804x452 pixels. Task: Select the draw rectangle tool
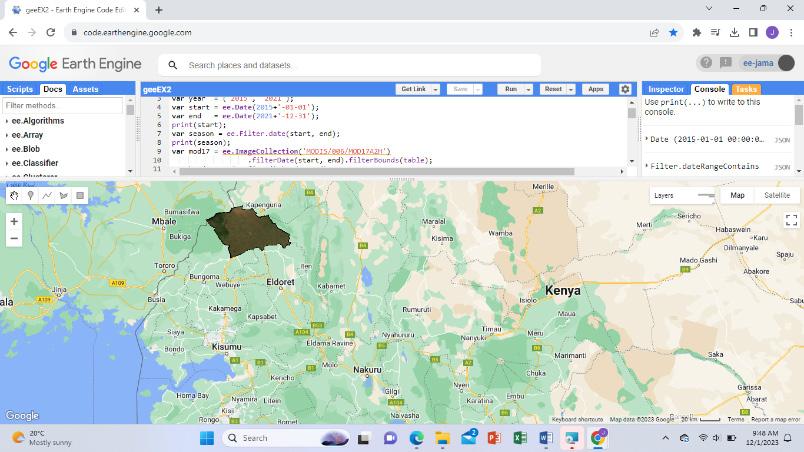80,195
